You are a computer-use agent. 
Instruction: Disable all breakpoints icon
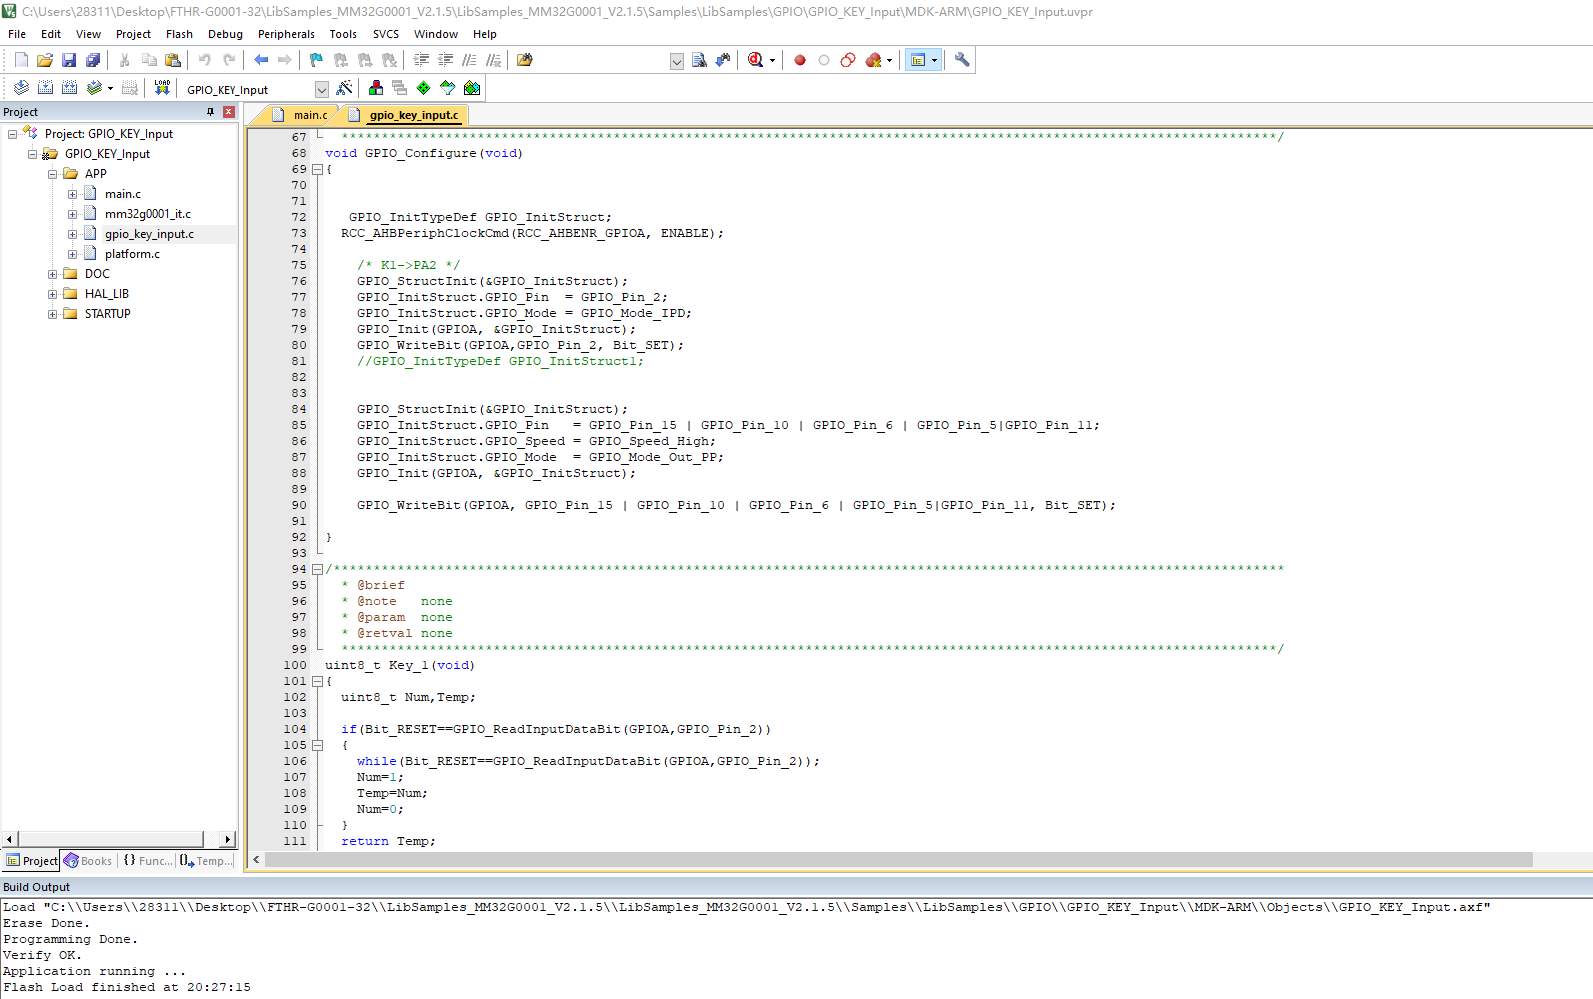(x=848, y=60)
